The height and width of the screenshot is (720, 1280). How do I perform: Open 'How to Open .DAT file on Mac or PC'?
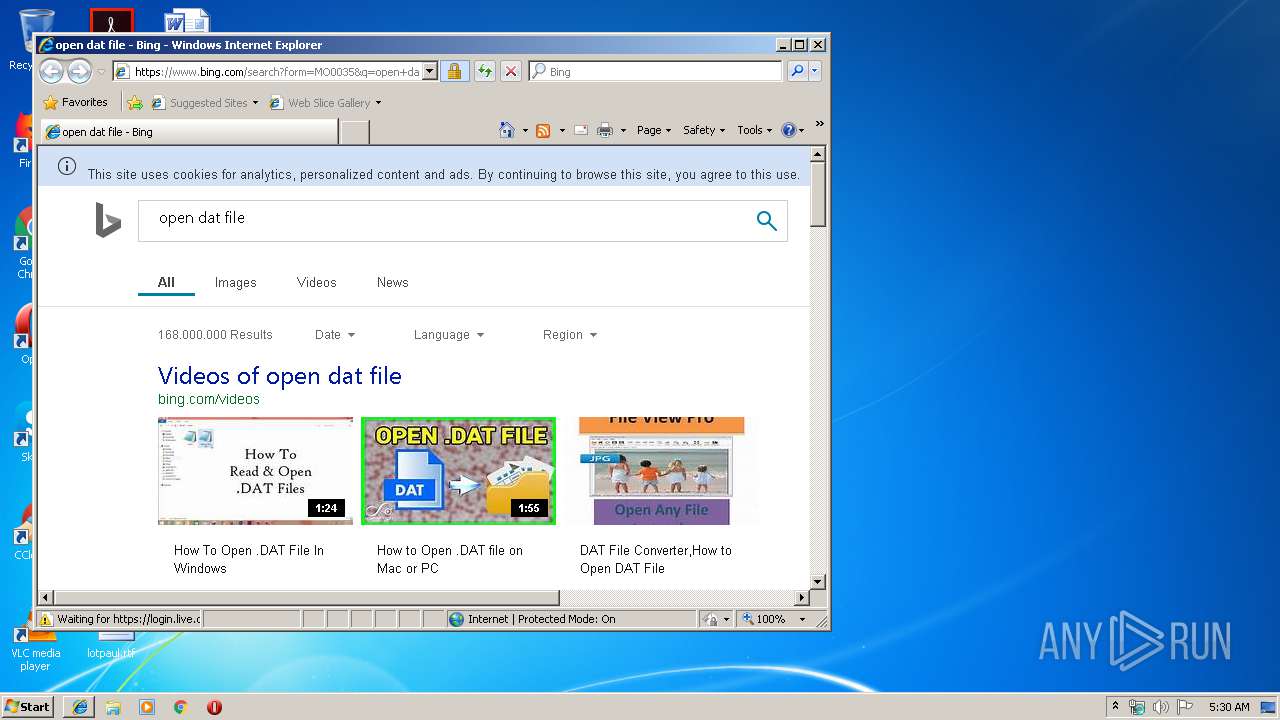(450, 559)
